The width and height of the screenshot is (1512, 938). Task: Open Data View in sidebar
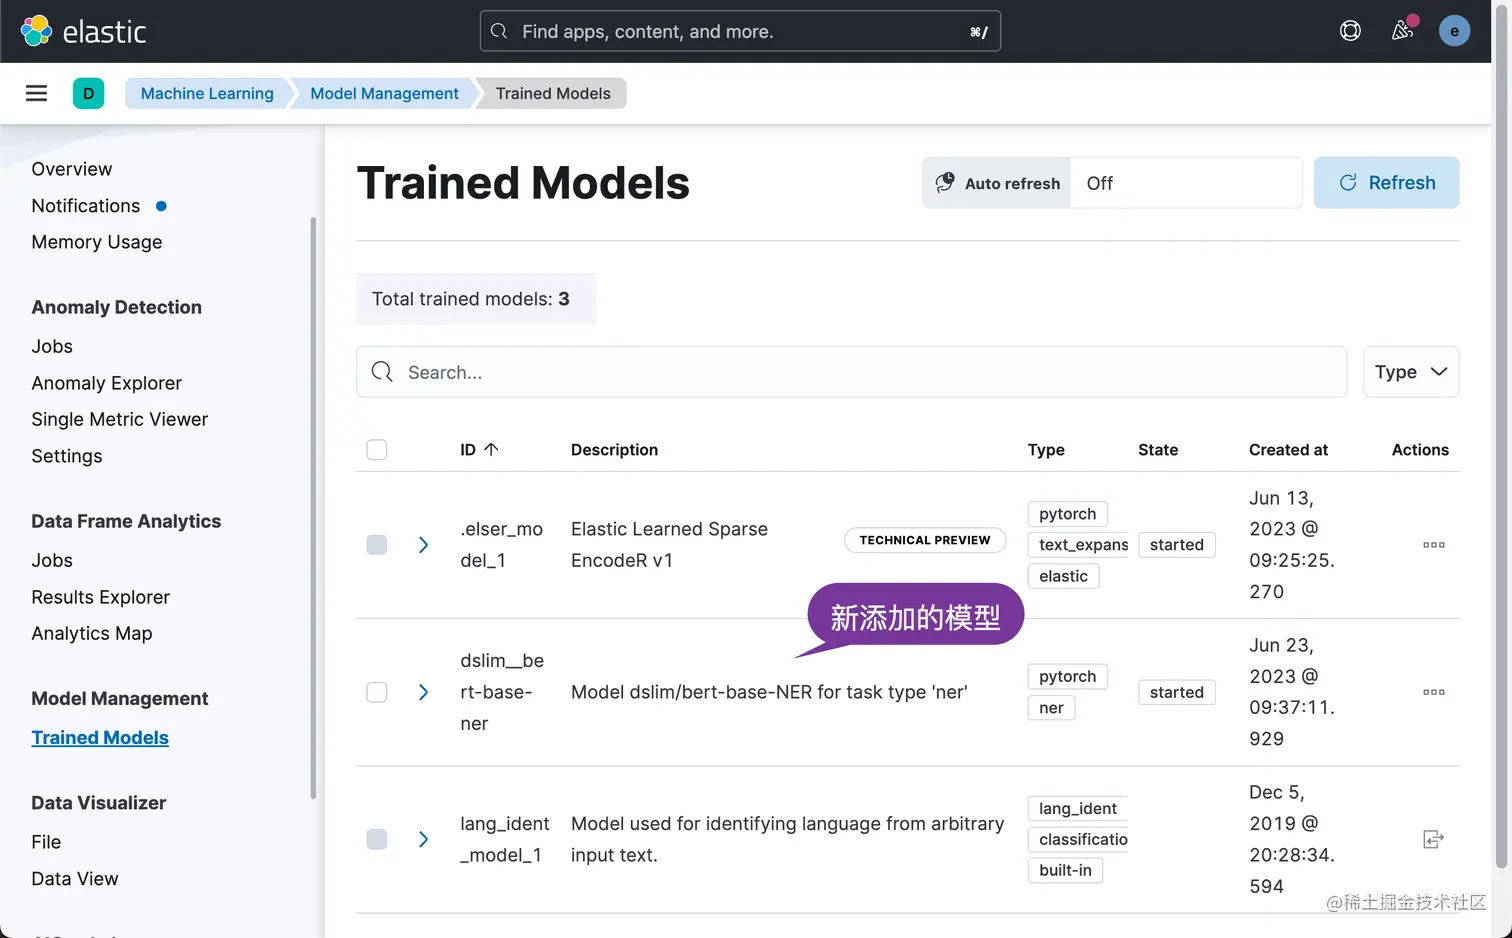75,879
